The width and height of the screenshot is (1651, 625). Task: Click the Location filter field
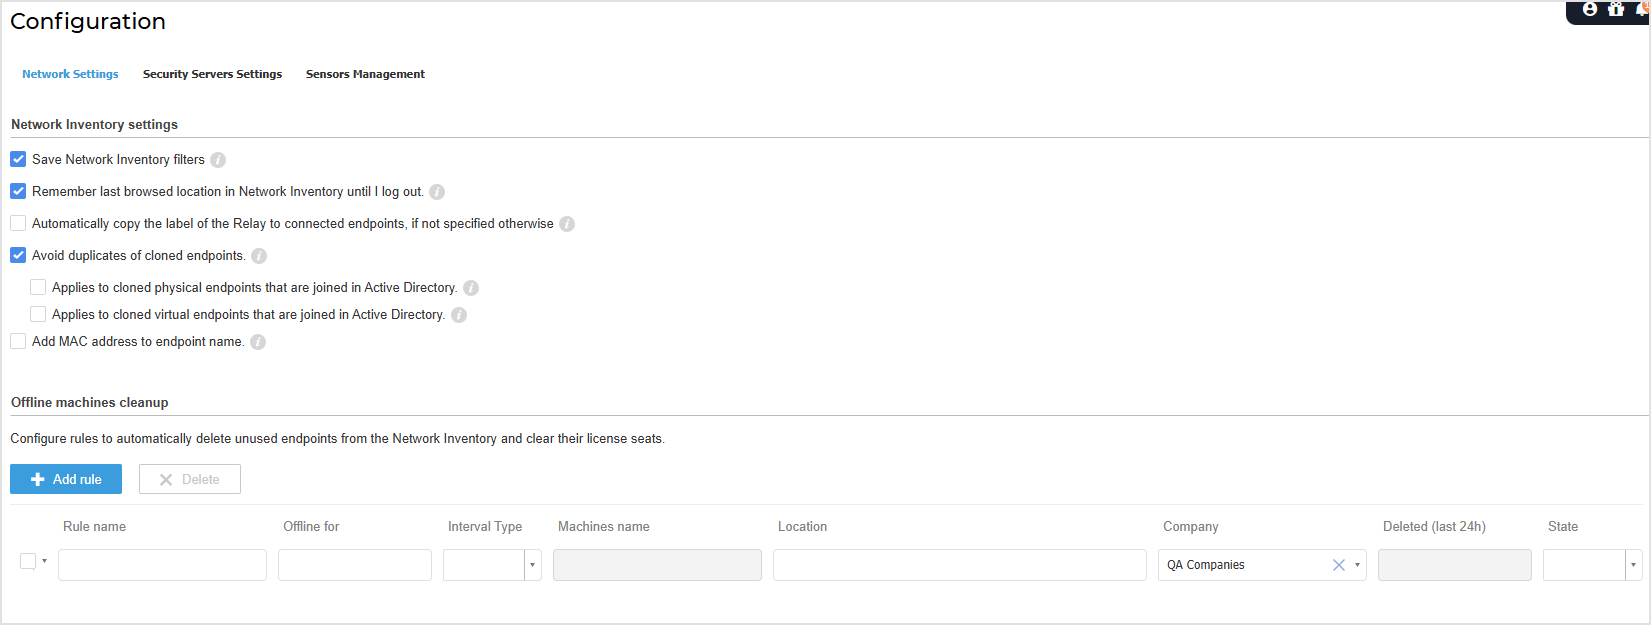click(x=960, y=565)
